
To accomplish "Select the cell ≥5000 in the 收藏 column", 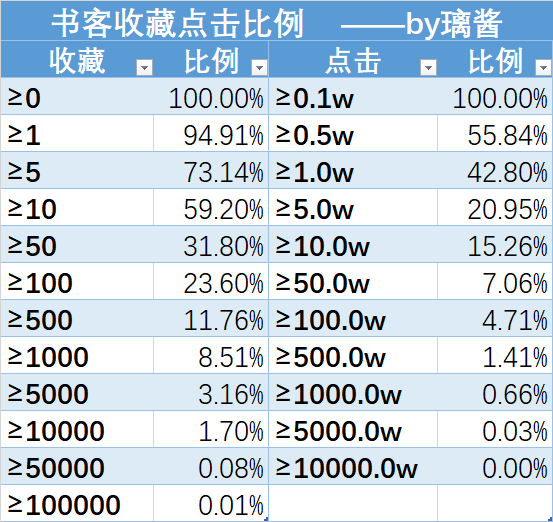I will tap(77, 393).
